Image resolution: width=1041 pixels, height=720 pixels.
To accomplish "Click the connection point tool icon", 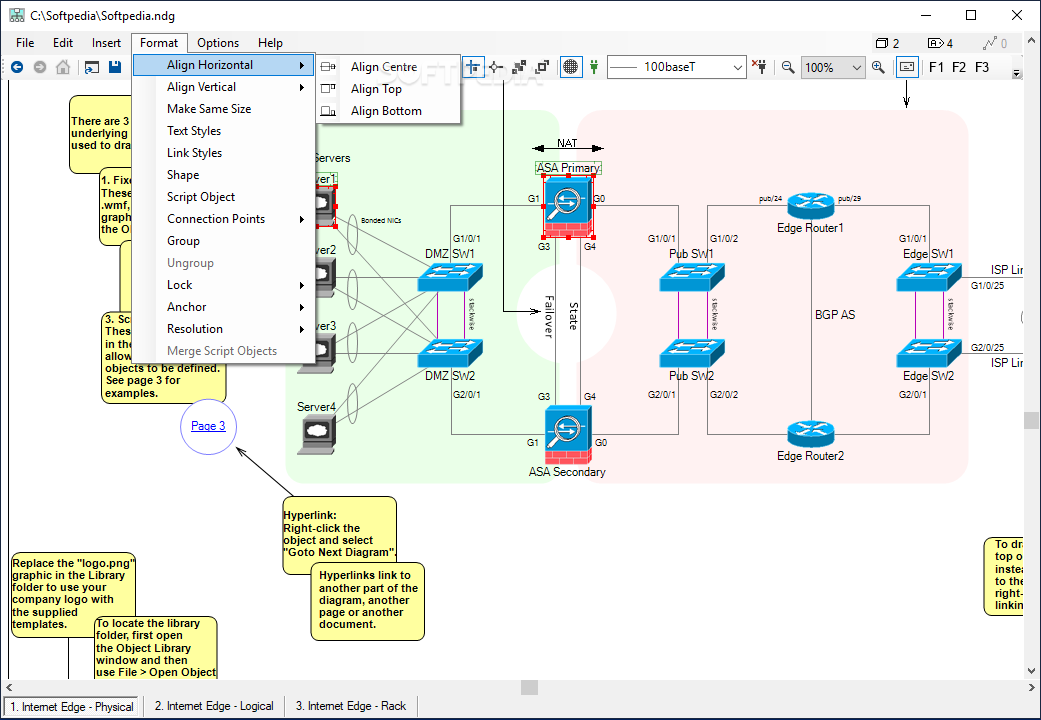I will (x=495, y=67).
